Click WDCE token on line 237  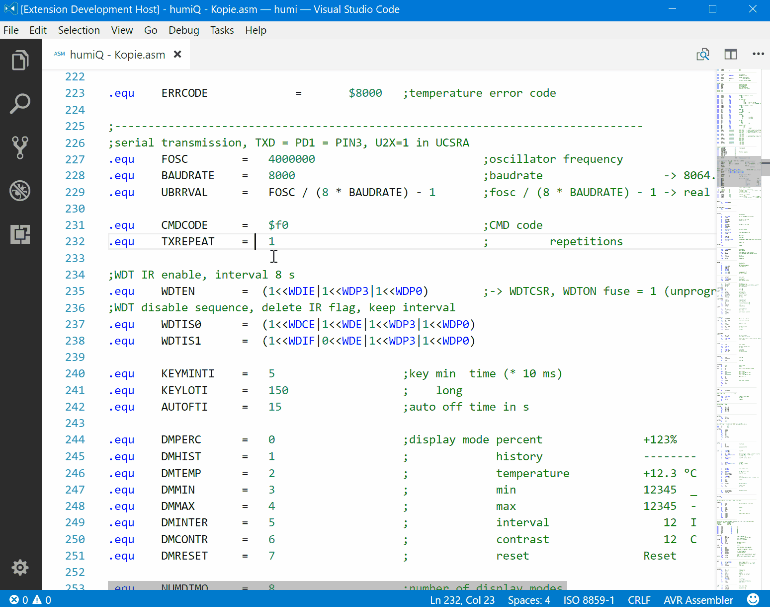(301, 324)
